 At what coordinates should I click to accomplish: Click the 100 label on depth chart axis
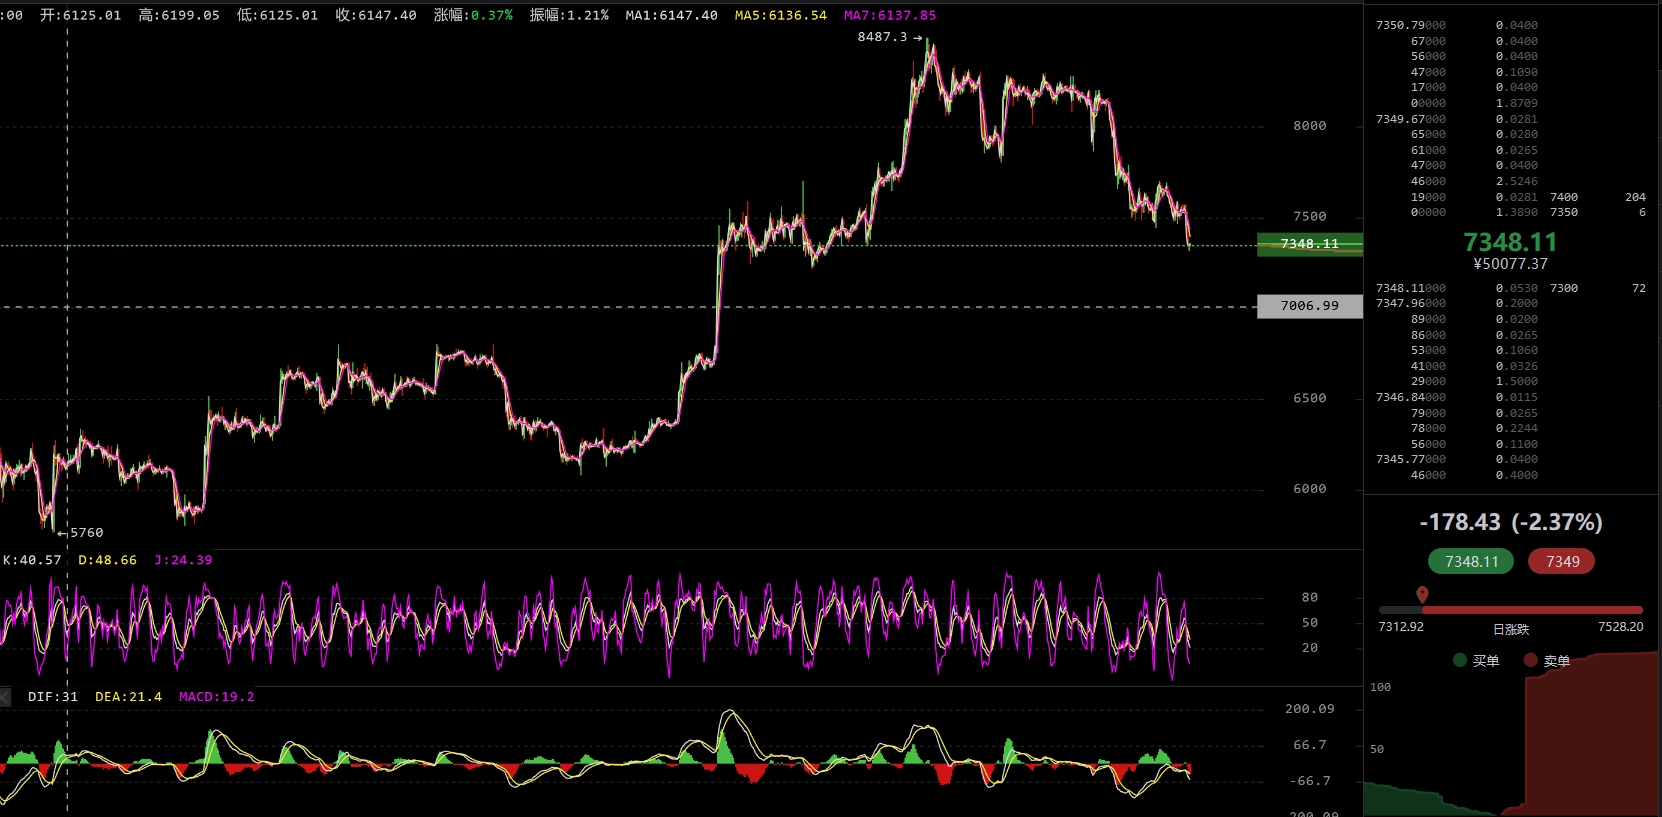point(1380,687)
